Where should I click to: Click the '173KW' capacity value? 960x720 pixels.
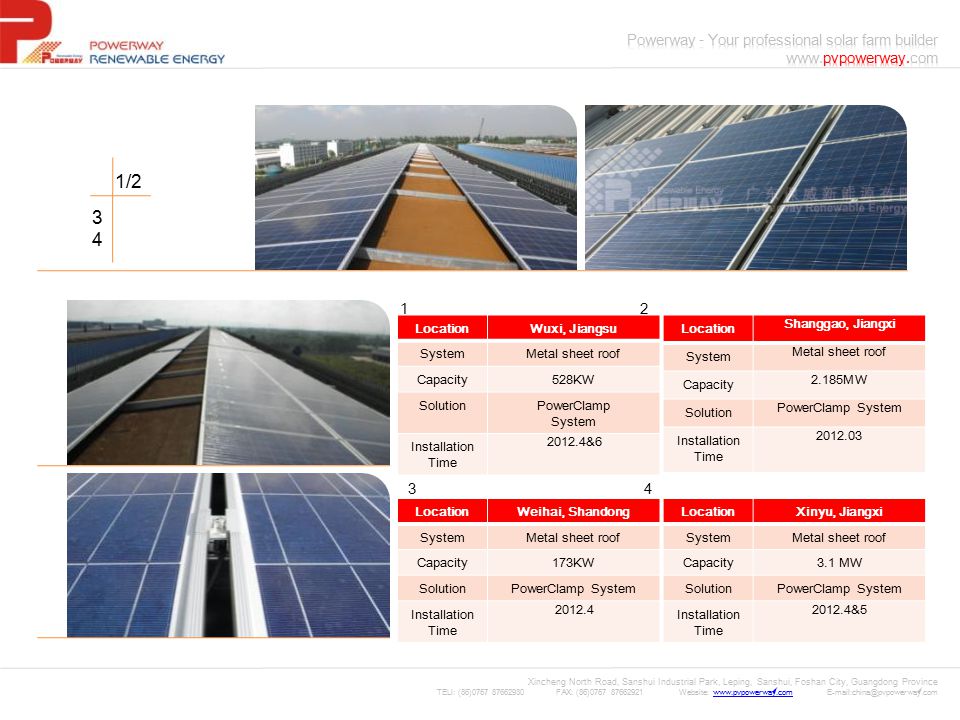click(x=573, y=563)
